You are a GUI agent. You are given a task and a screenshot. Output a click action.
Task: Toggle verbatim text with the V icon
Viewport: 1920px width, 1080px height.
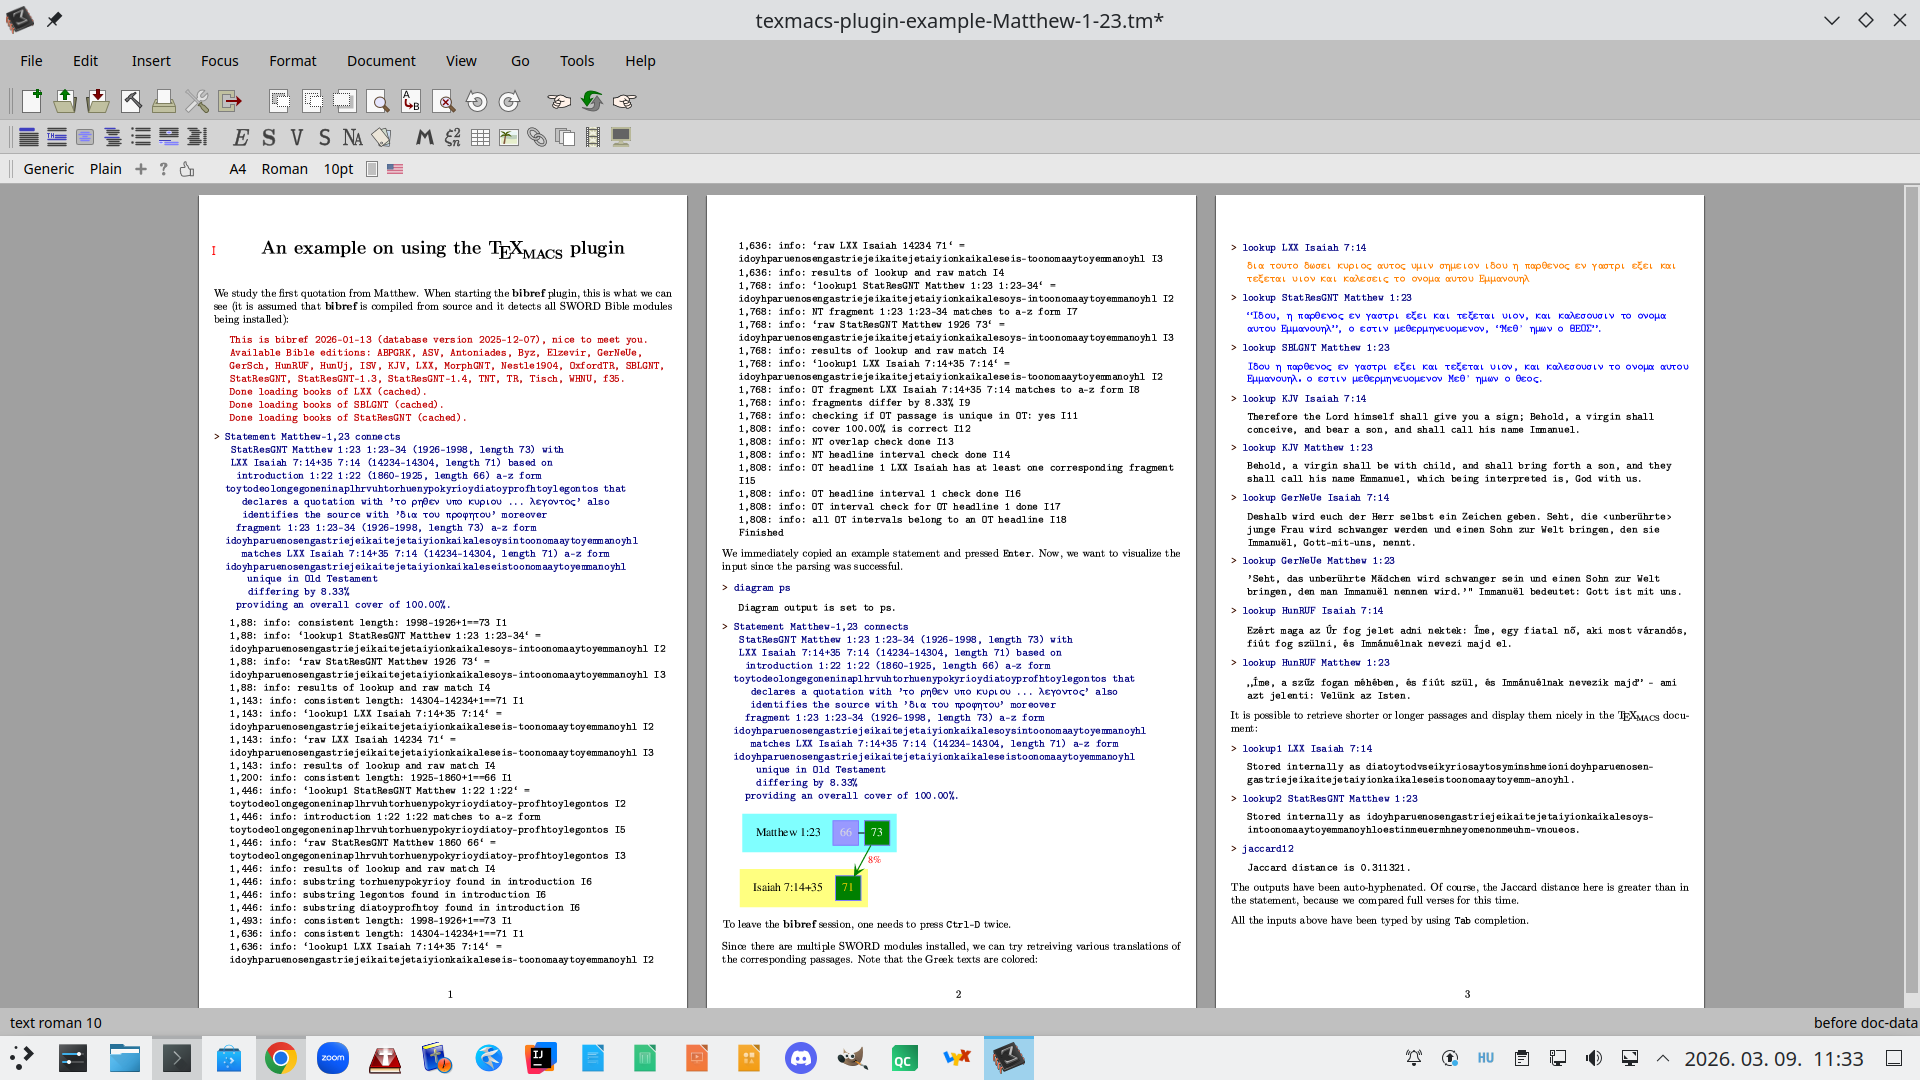click(296, 137)
